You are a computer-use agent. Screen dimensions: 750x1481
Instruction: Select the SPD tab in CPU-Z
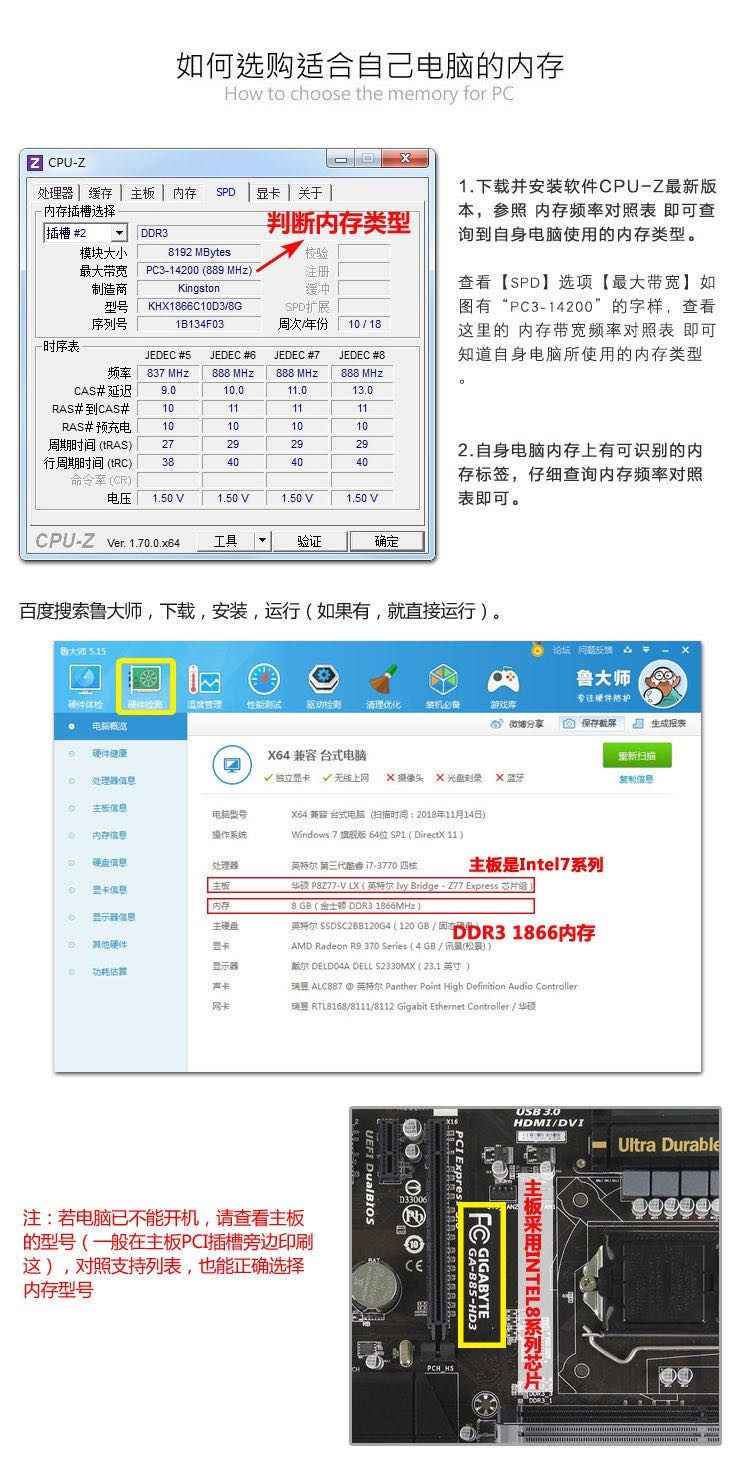click(226, 192)
